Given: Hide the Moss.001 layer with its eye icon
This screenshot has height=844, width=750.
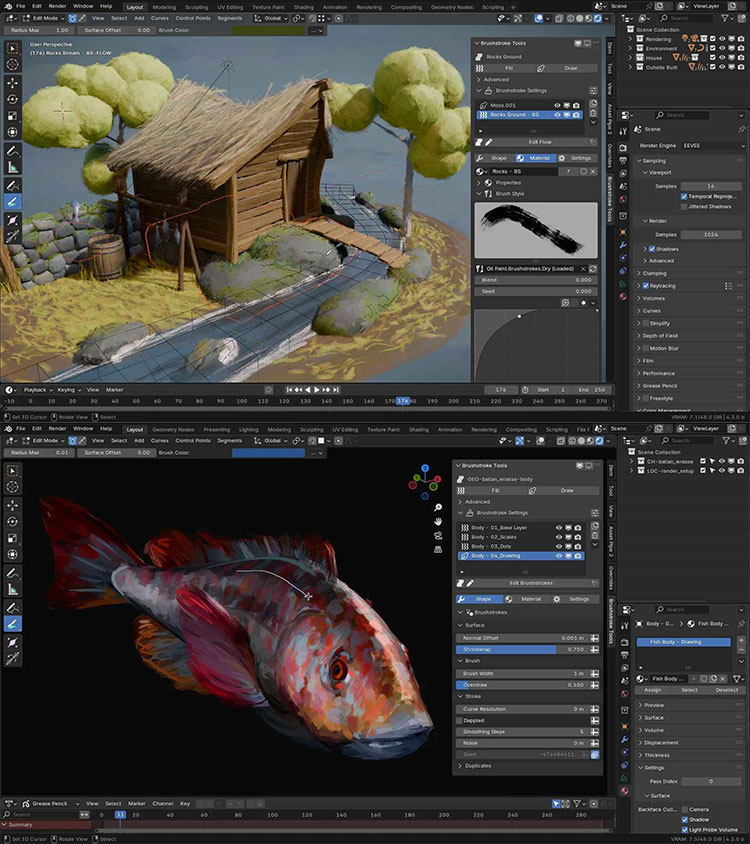Looking at the screenshot, I should pos(557,106).
